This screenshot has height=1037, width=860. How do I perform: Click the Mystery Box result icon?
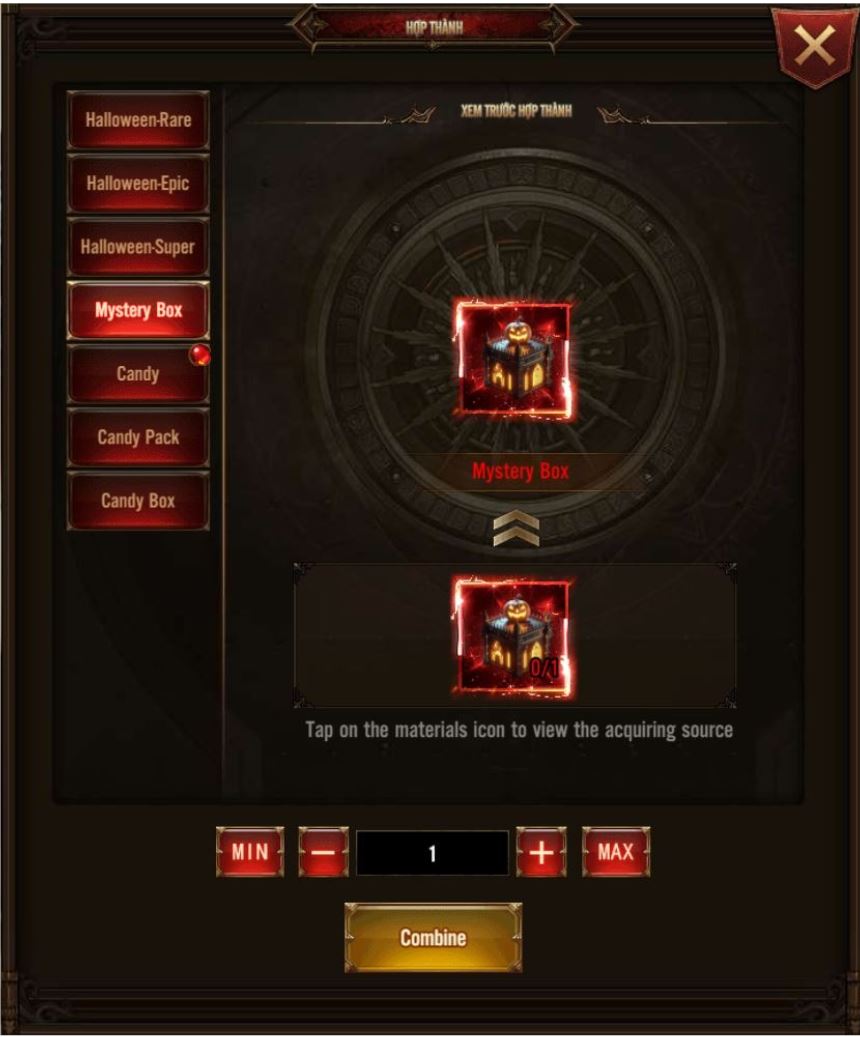pyautogui.click(x=514, y=359)
